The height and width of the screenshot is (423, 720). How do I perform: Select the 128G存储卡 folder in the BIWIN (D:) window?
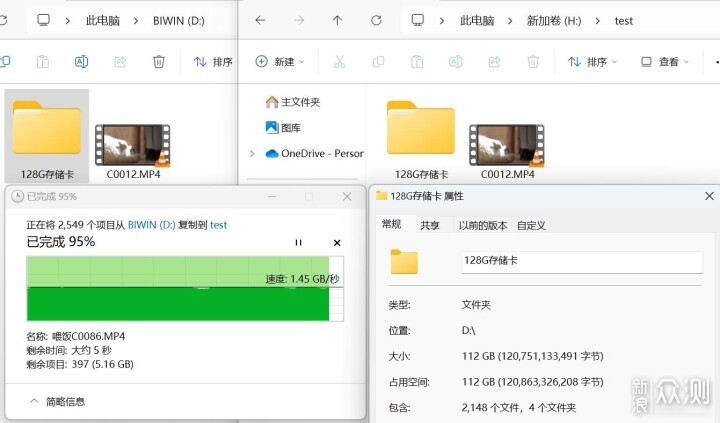coord(47,137)
